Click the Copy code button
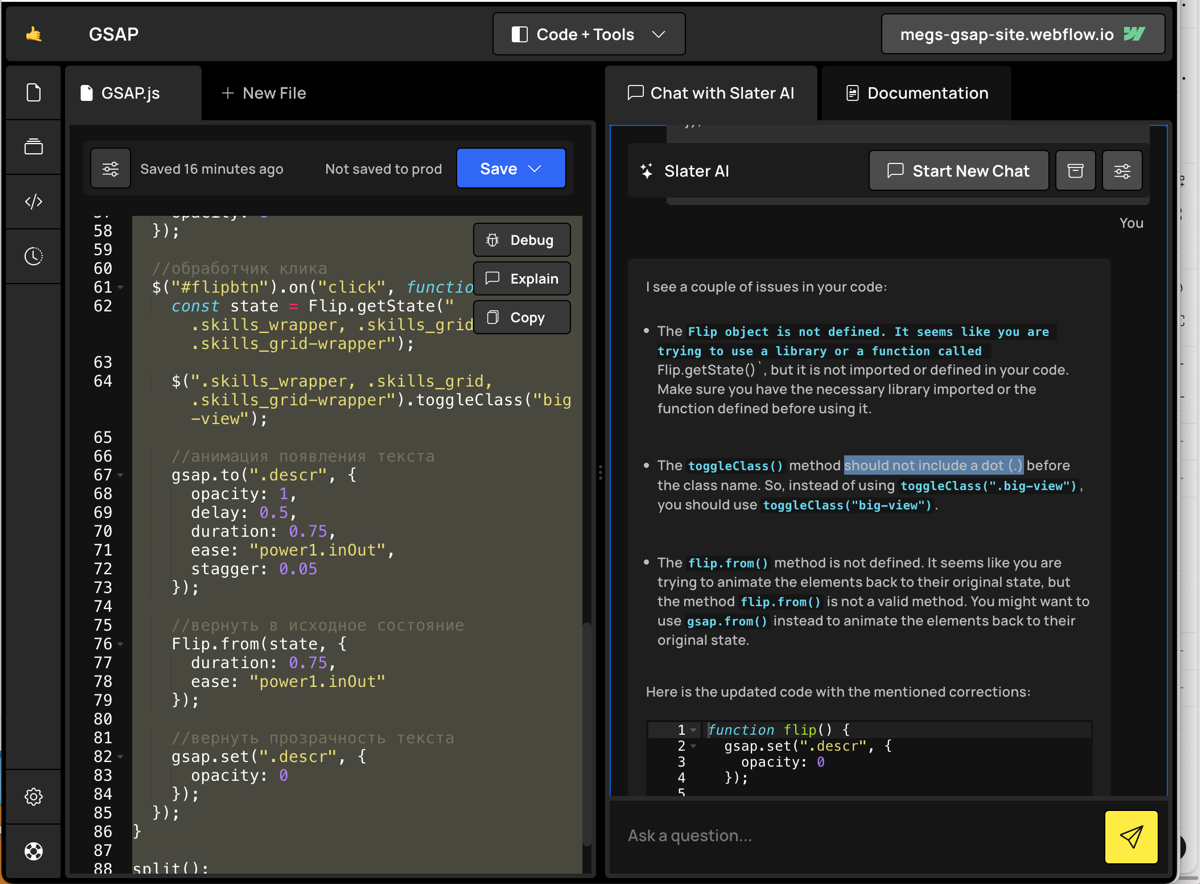Image resolution: width=1200 pixels, height=884 pixels. pyautogui.click(x=521, y=318)
